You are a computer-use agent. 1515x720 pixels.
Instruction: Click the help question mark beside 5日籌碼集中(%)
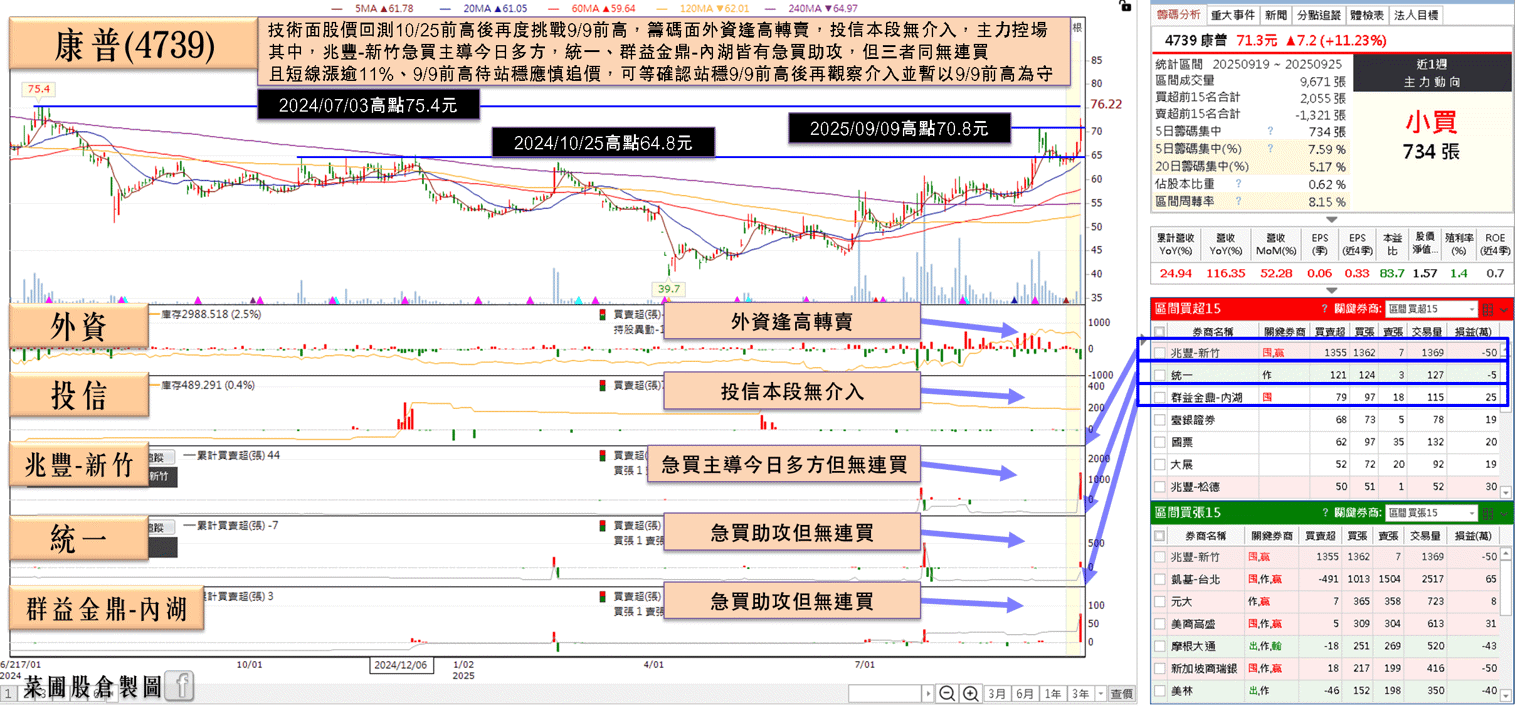click(1270, 148)
